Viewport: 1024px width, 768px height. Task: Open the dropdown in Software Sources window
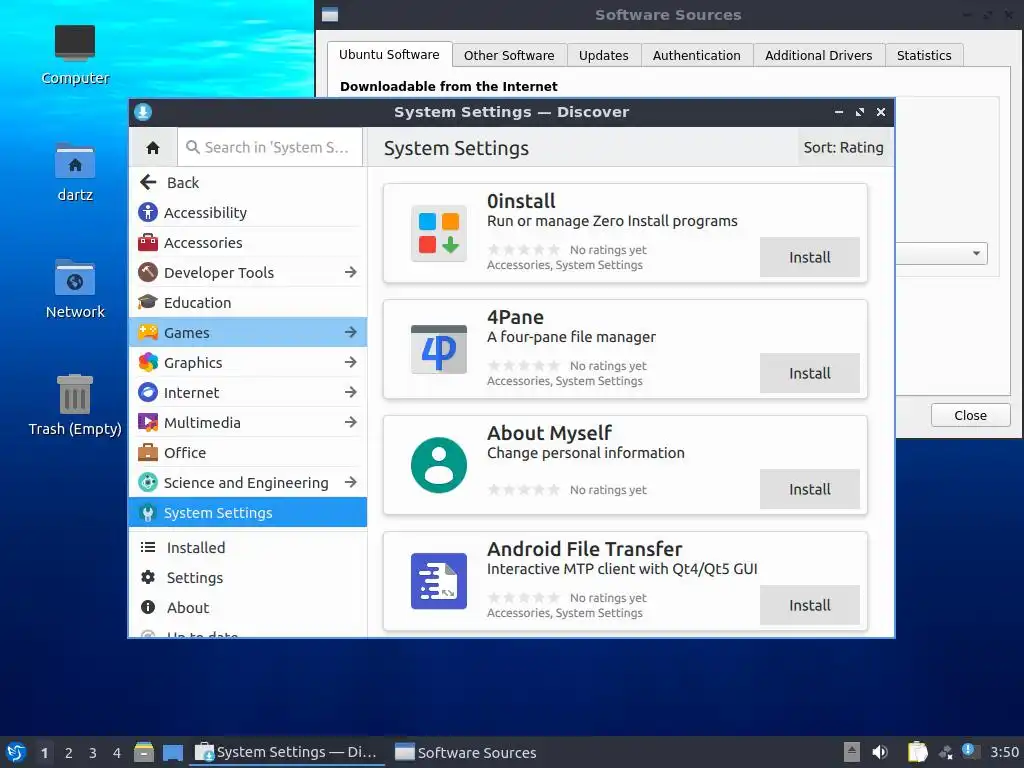coord(942,253)
